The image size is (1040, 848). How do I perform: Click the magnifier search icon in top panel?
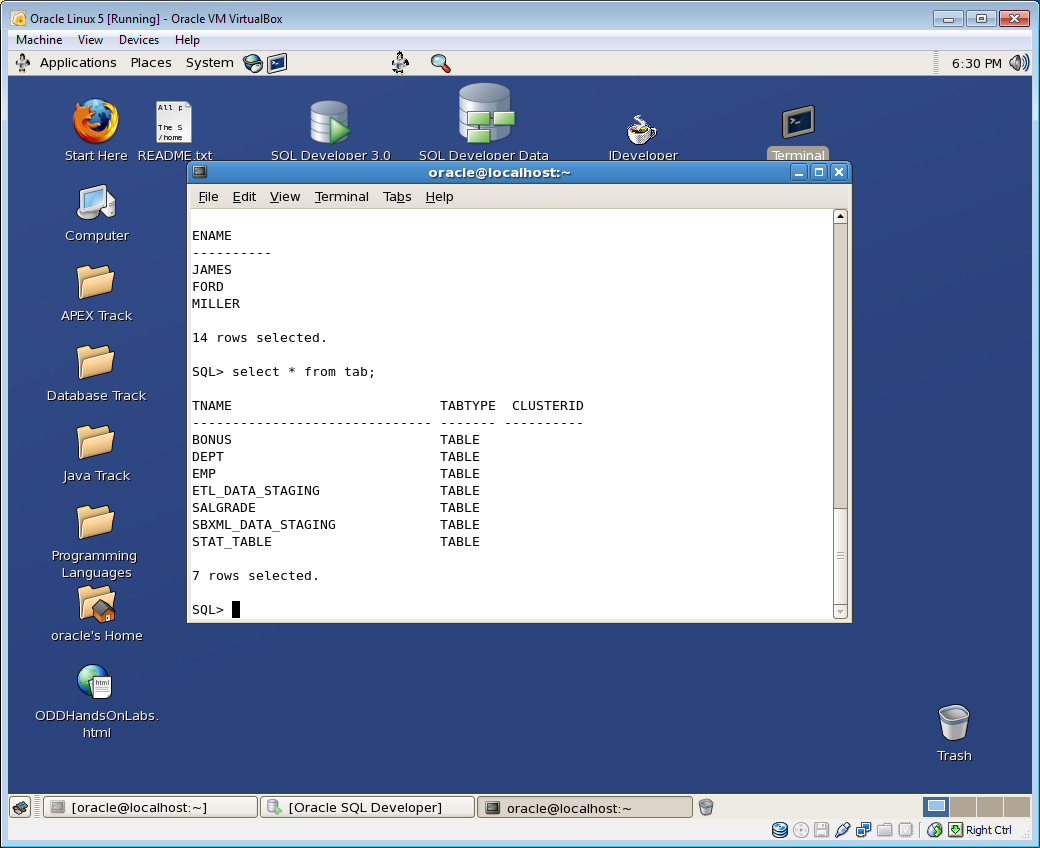[x=440, y=63]
